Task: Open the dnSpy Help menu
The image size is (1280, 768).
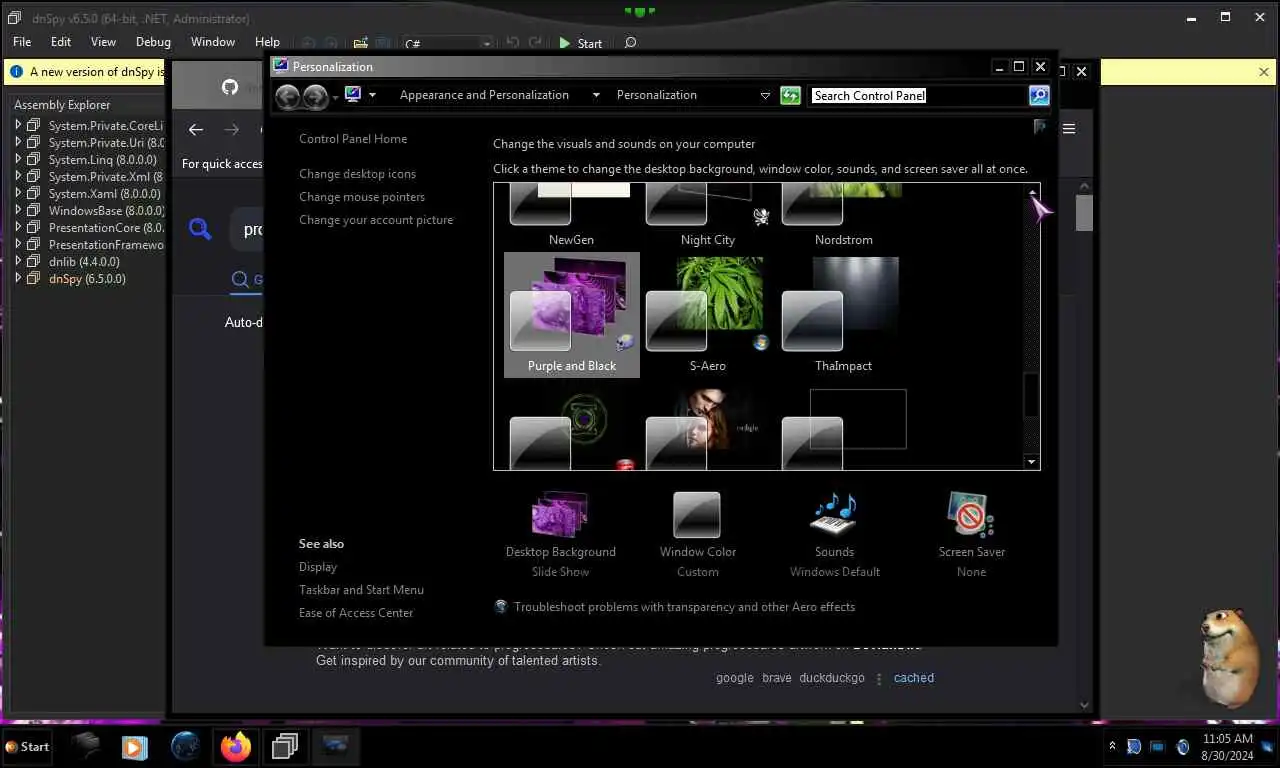Action: click(267, 42)
